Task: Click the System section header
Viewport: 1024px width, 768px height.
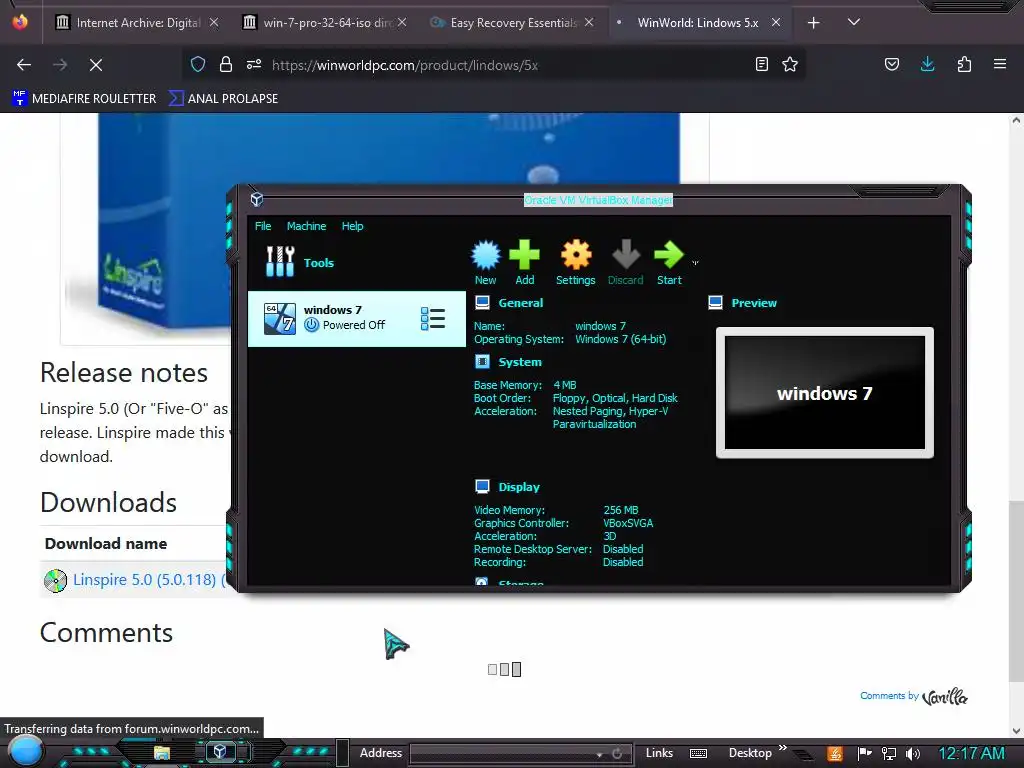Action: (520, 362)
